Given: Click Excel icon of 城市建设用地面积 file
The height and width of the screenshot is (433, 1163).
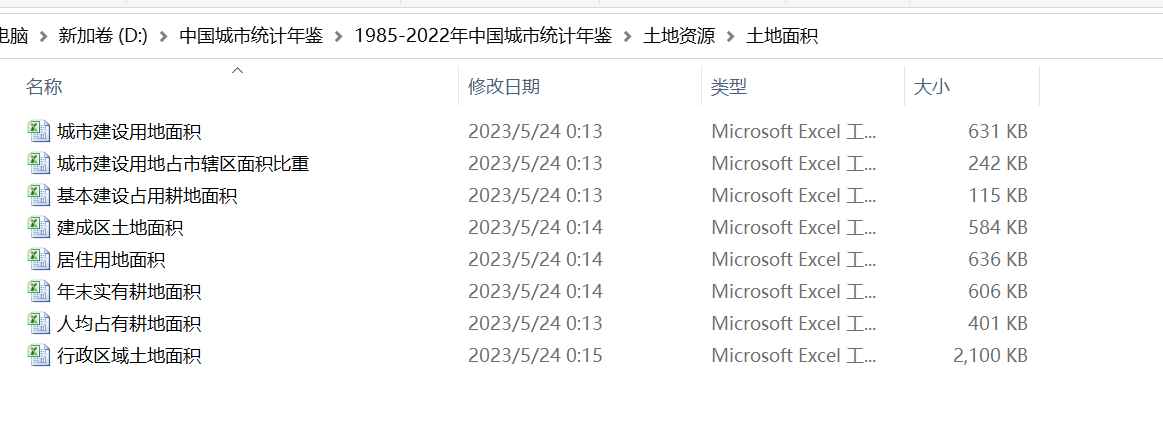Looking at the screenshot, I should [x=38, y=131].
